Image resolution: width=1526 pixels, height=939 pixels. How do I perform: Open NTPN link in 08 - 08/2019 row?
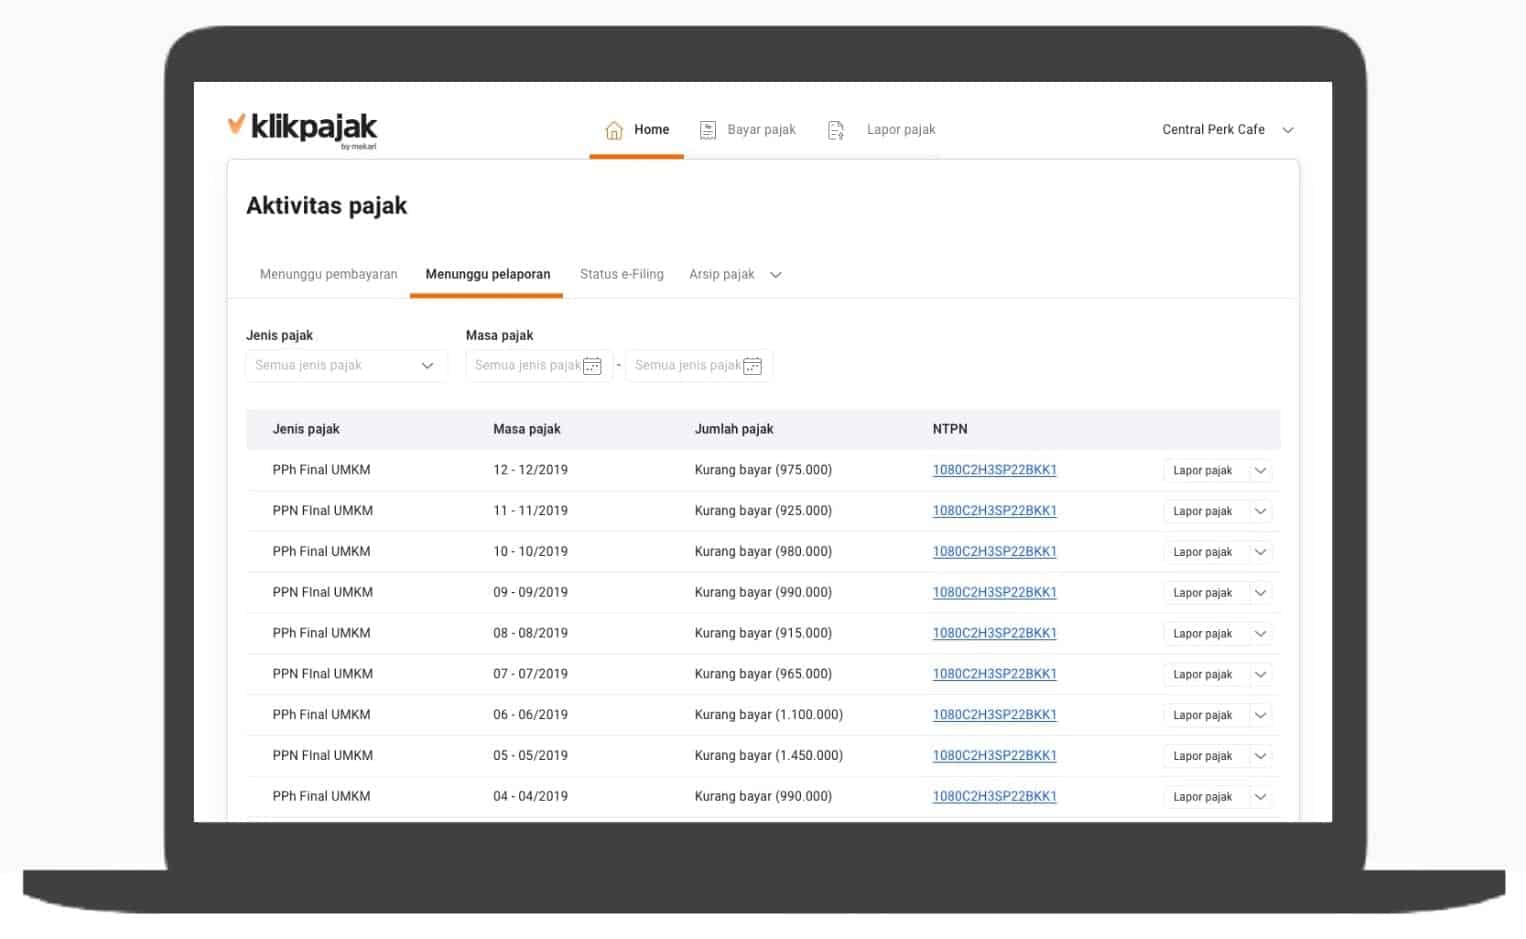click(995, 634)
